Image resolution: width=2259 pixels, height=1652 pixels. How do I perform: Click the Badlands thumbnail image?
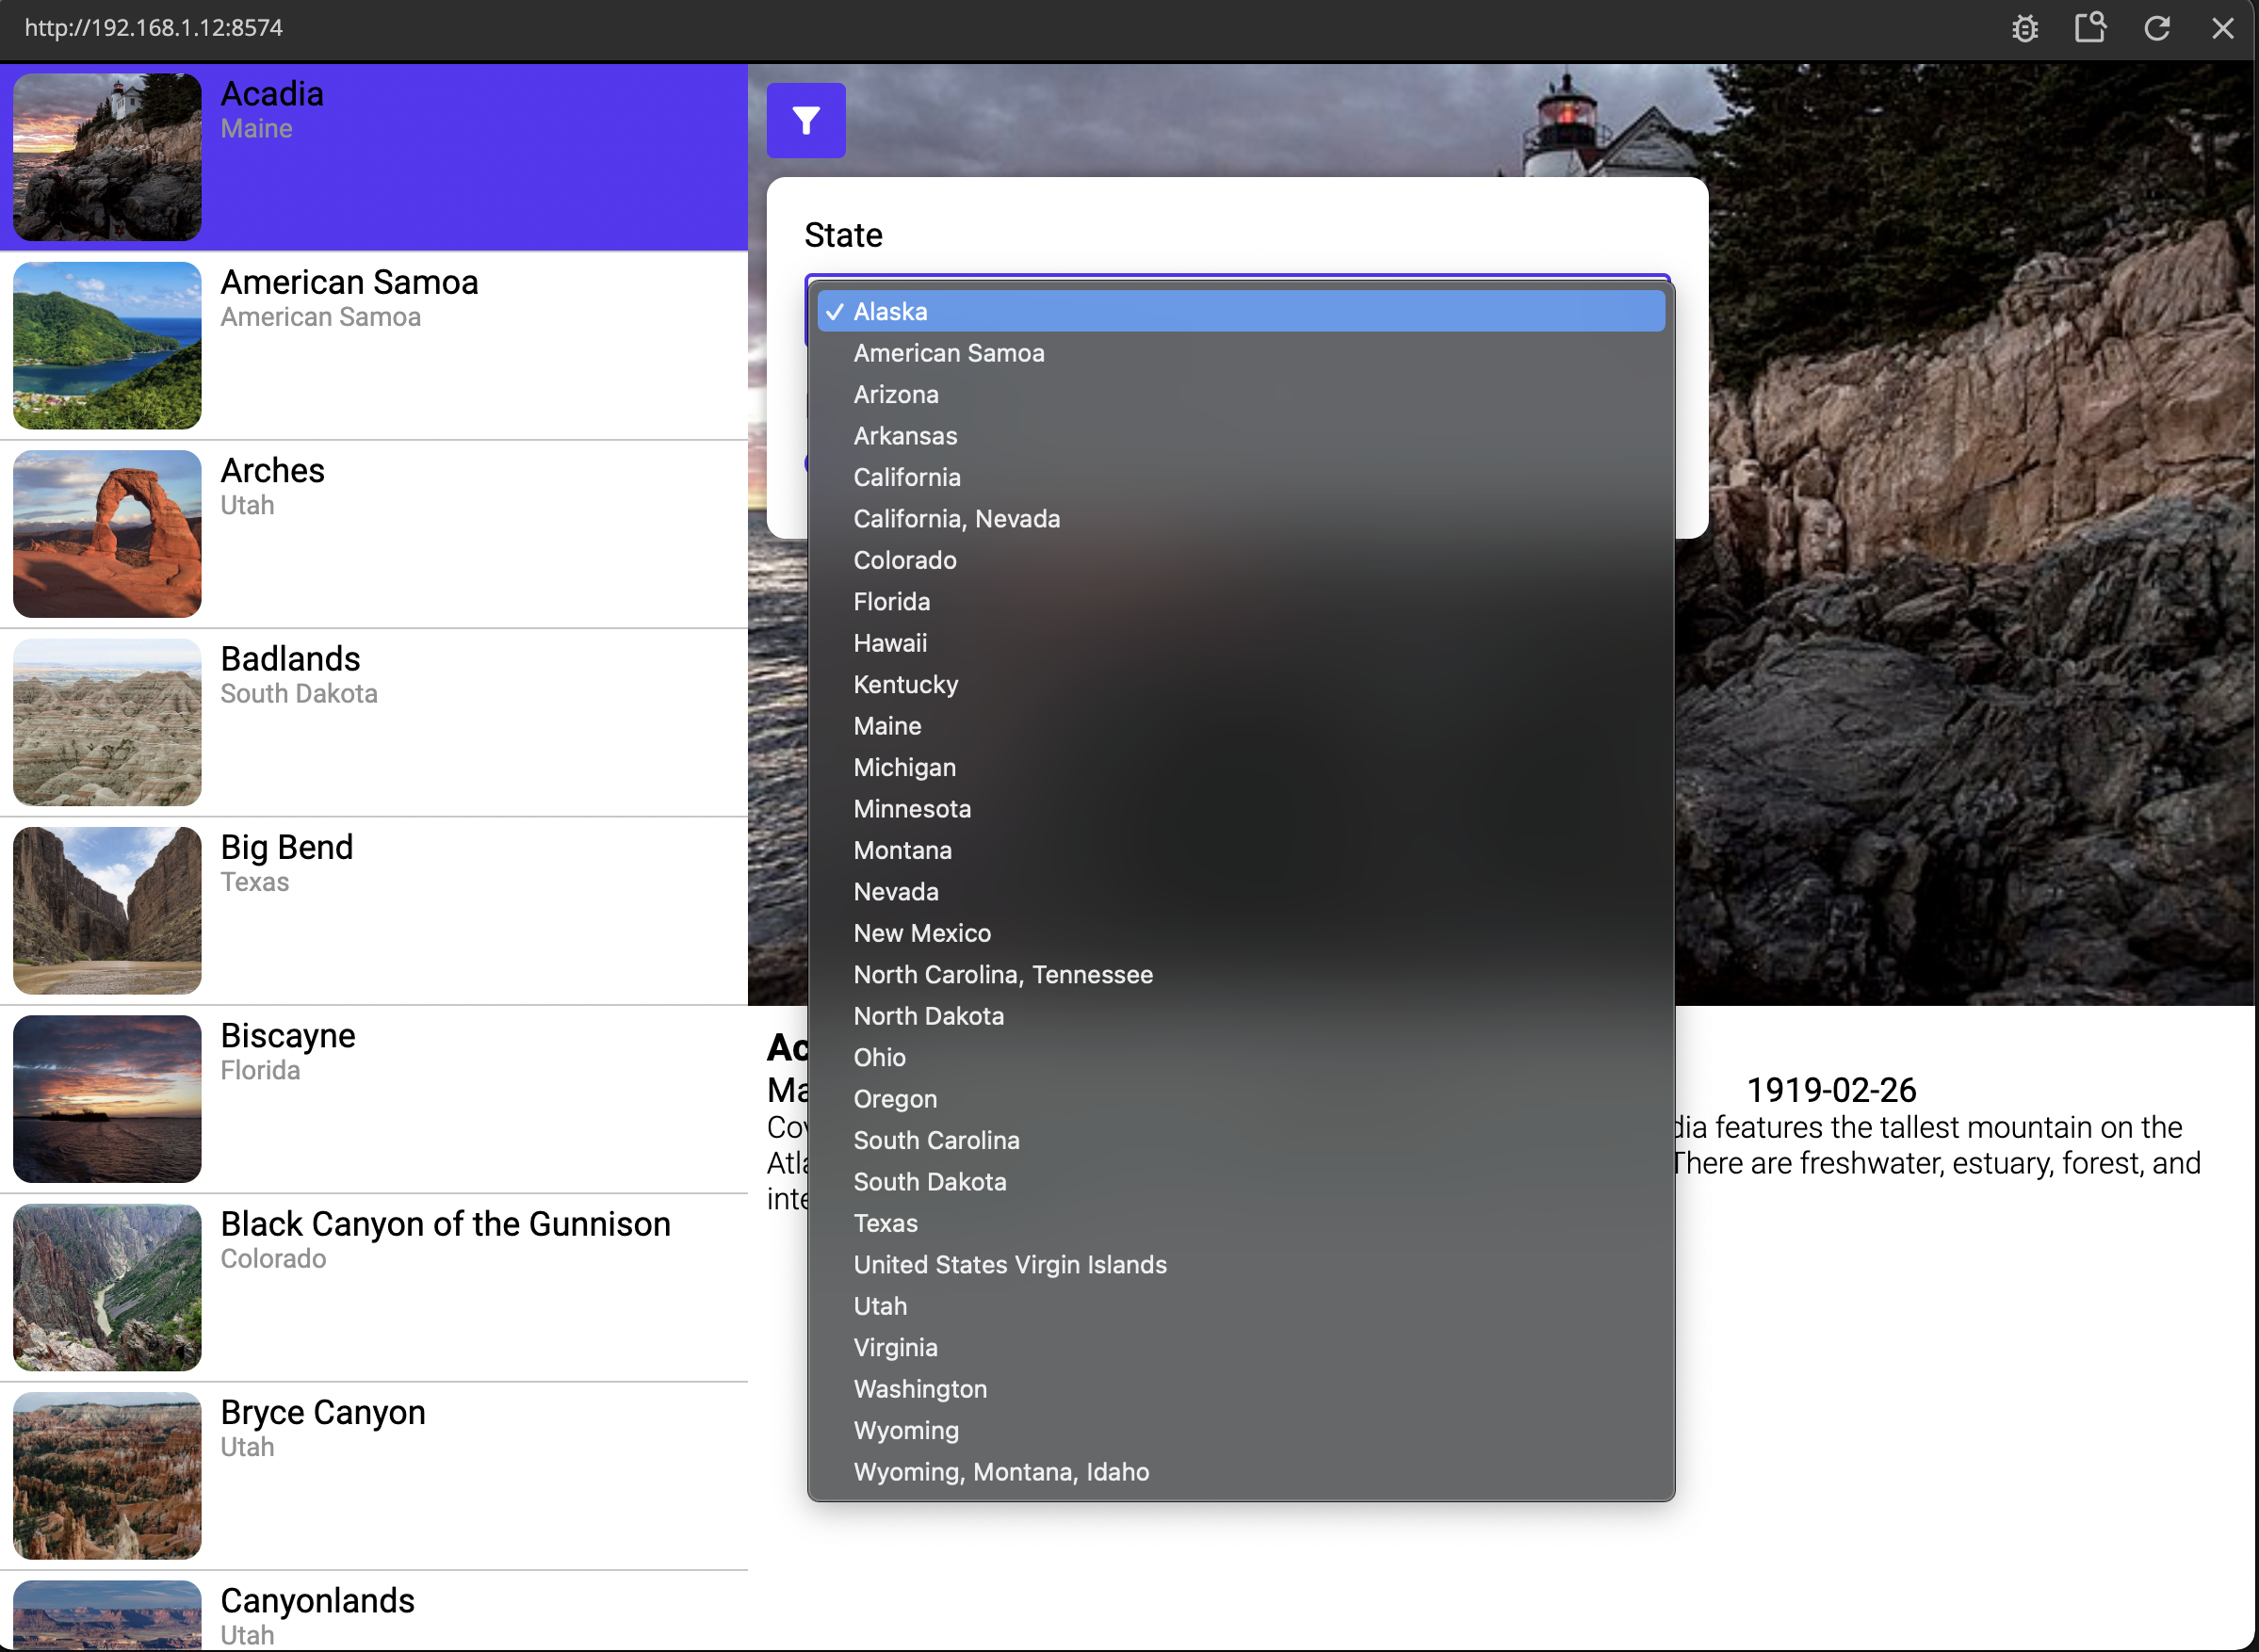pyautogui.click(x=107, y=723)
